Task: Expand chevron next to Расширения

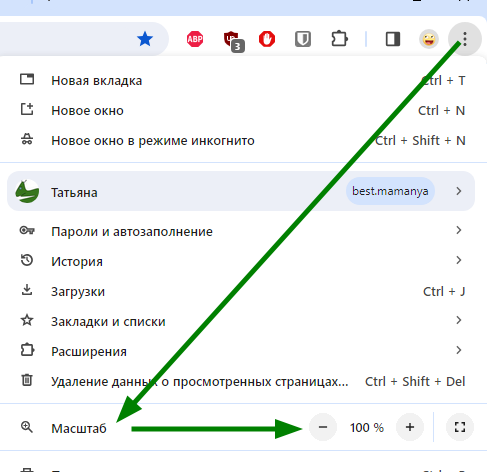Action: point(459,350)
